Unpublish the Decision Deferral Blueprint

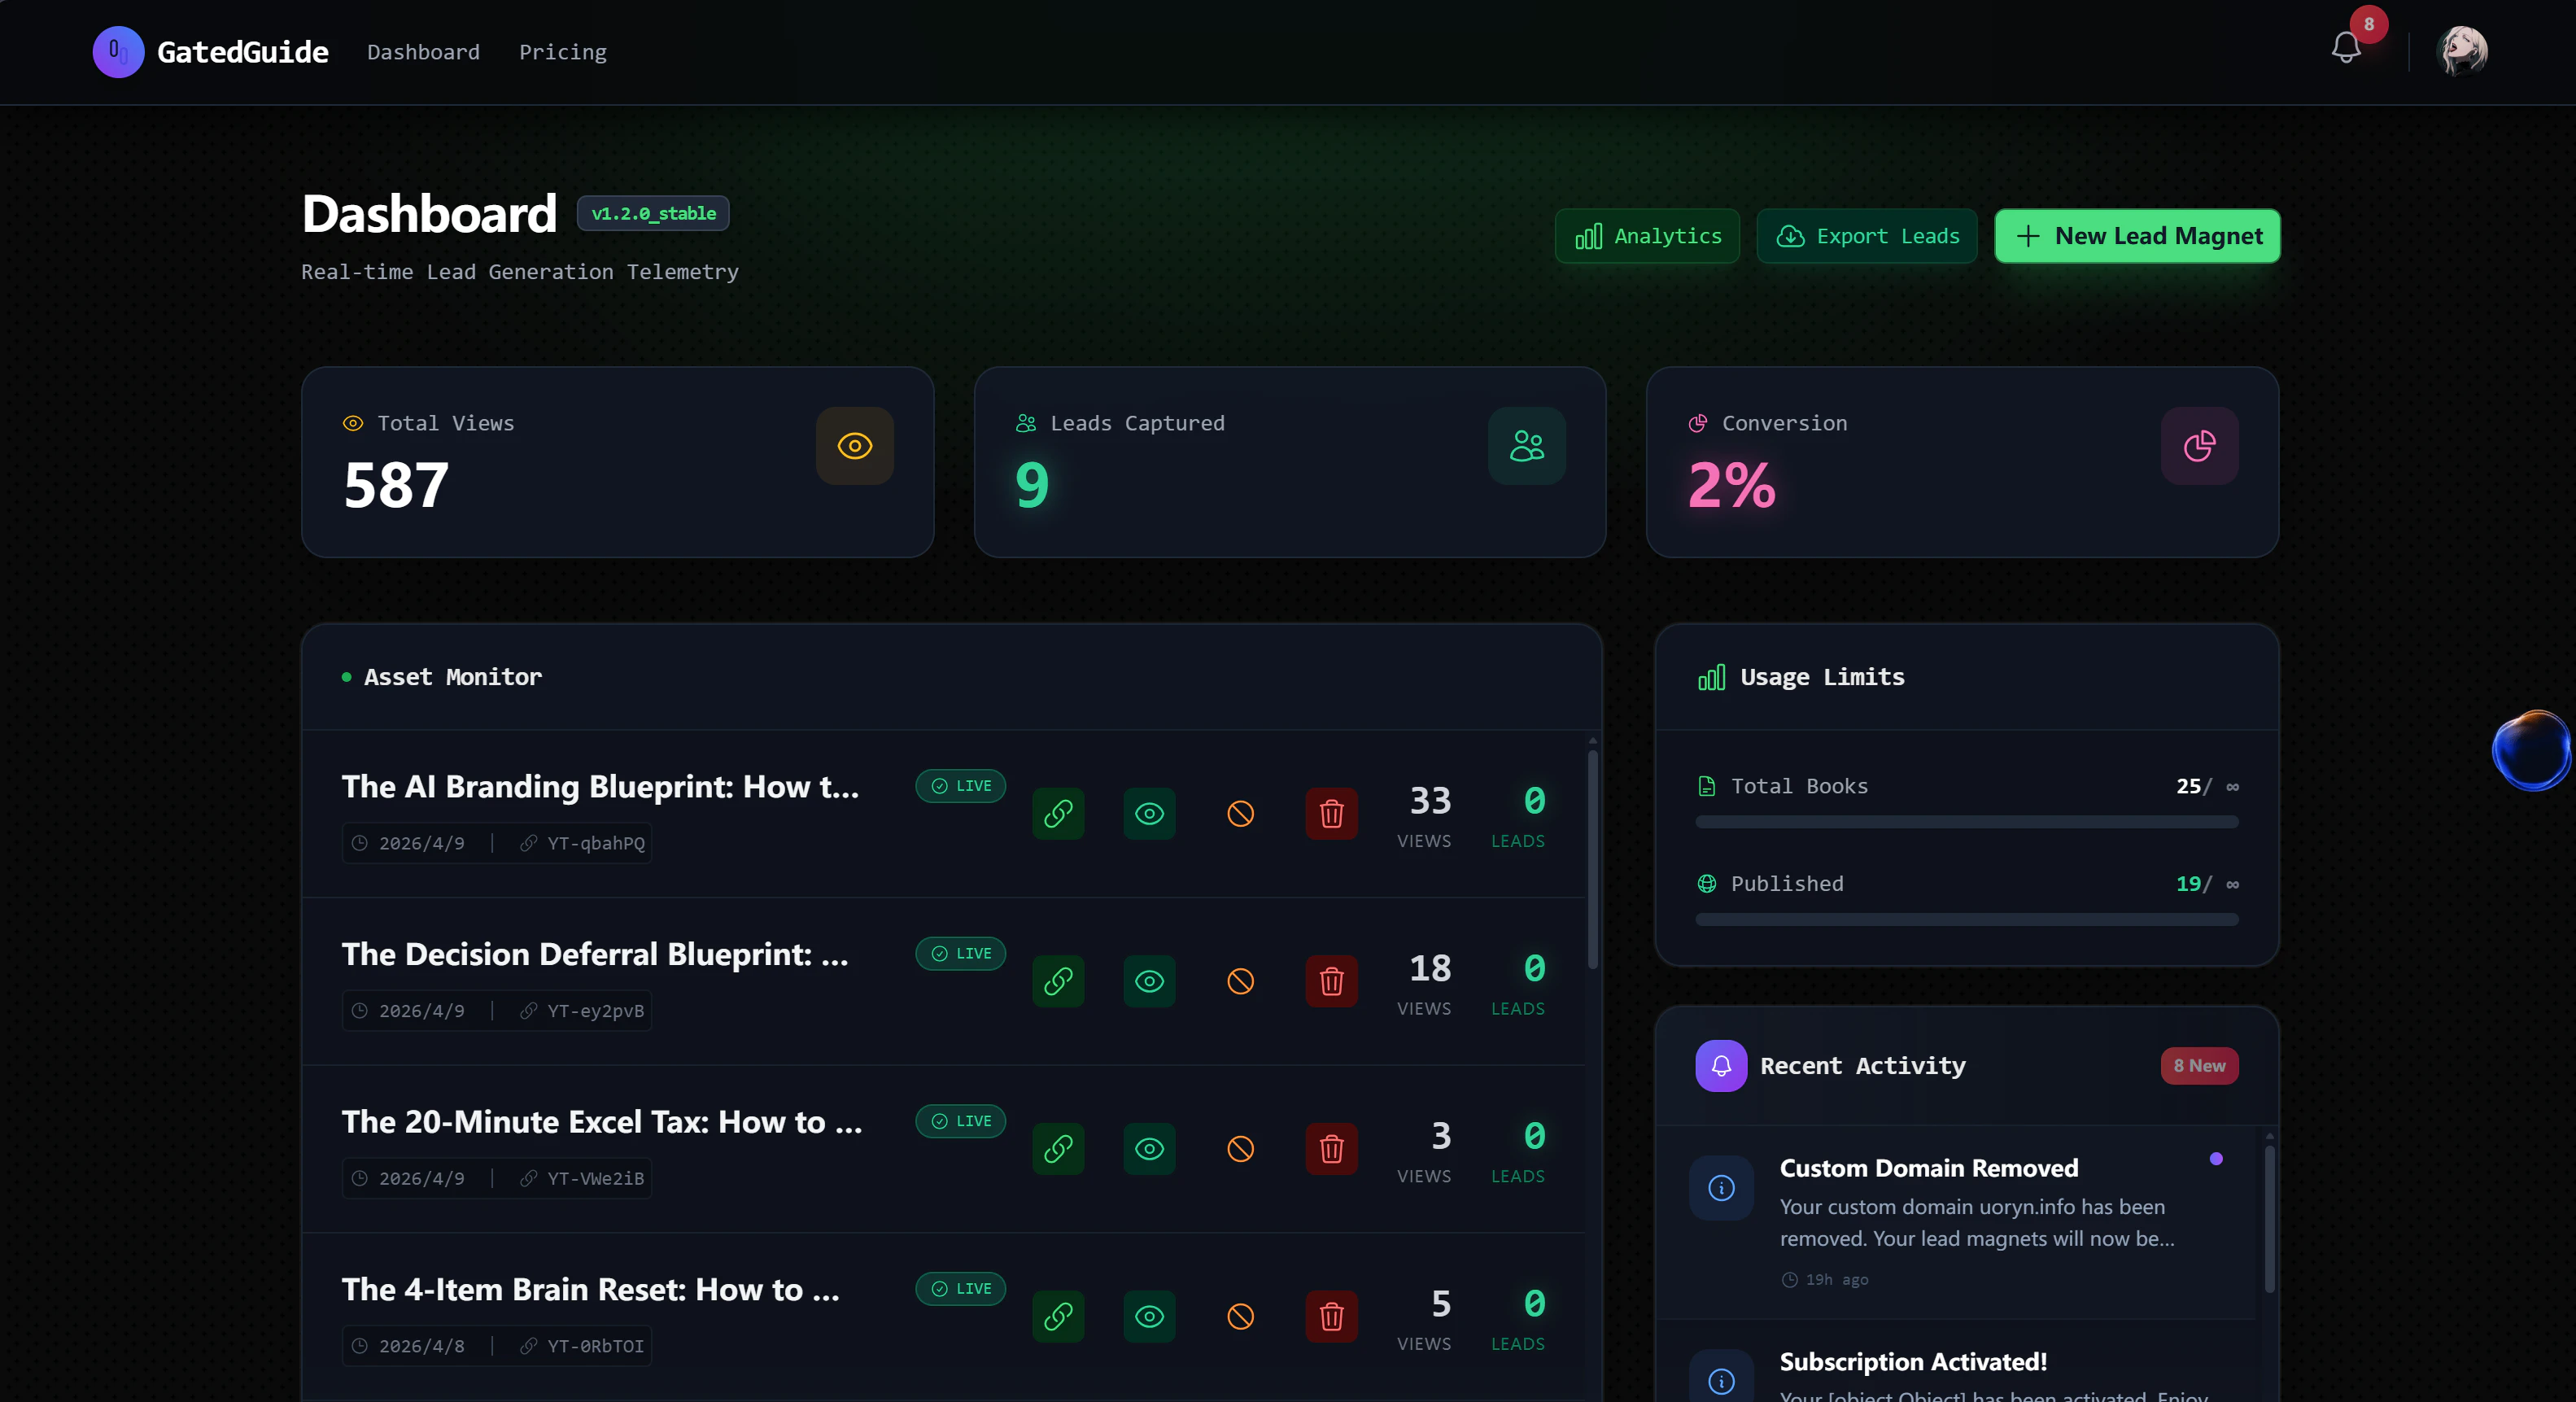(1240, 982)
